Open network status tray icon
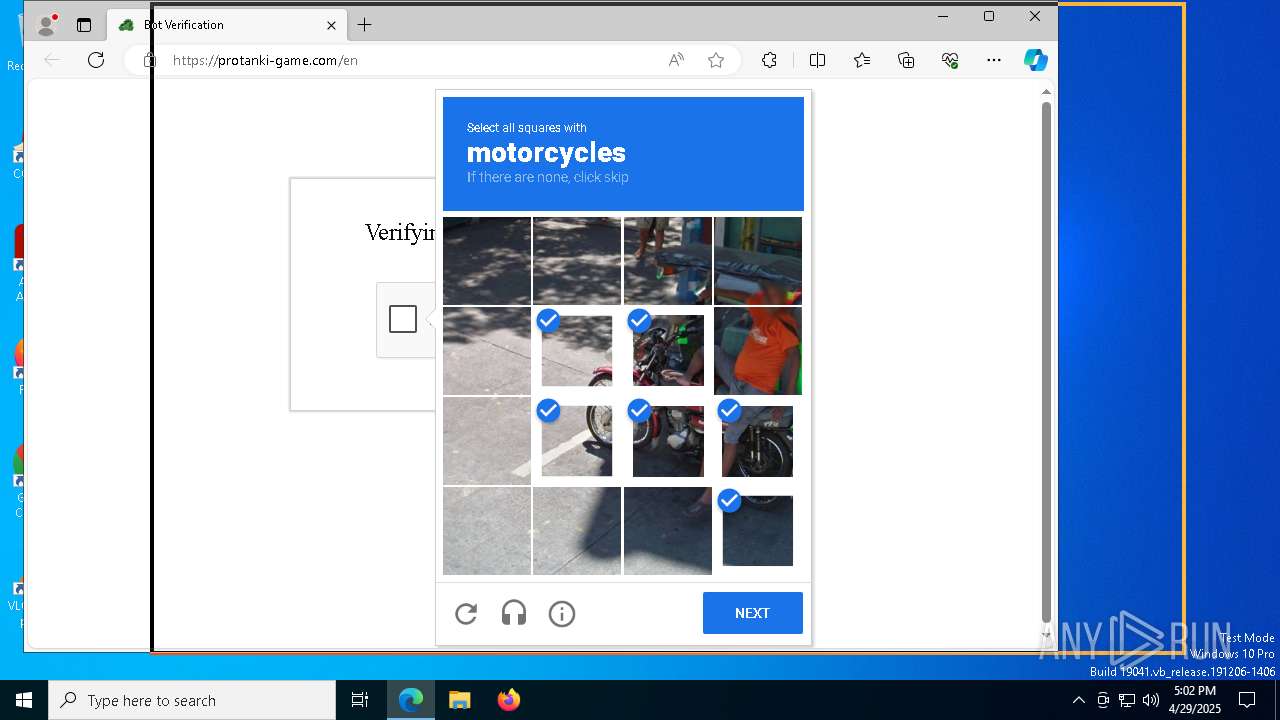Screen dimensions: 1280x720 [x=1127, y=700]
